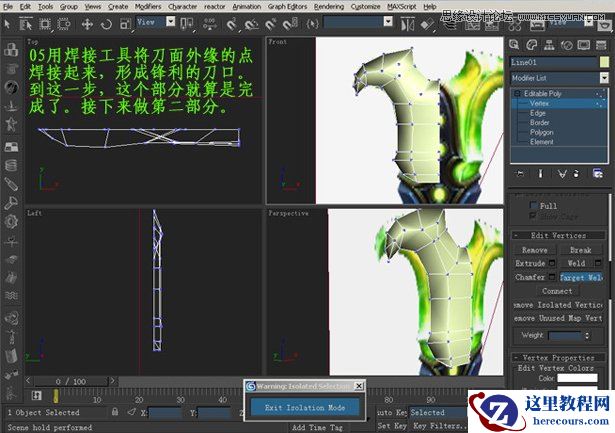This screenshot has height=433, width=615.
Task: Click the Weight spinner arrows
Action: pos(587,335)
